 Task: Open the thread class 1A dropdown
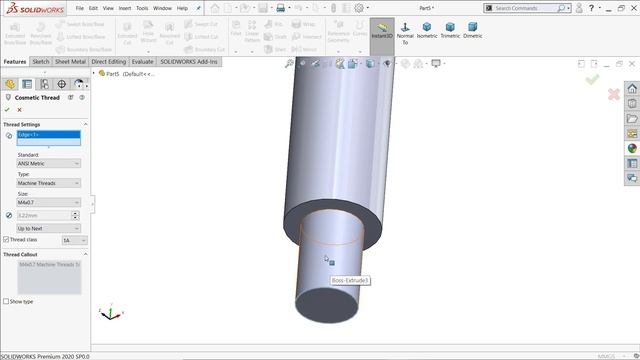pos(74,240)
